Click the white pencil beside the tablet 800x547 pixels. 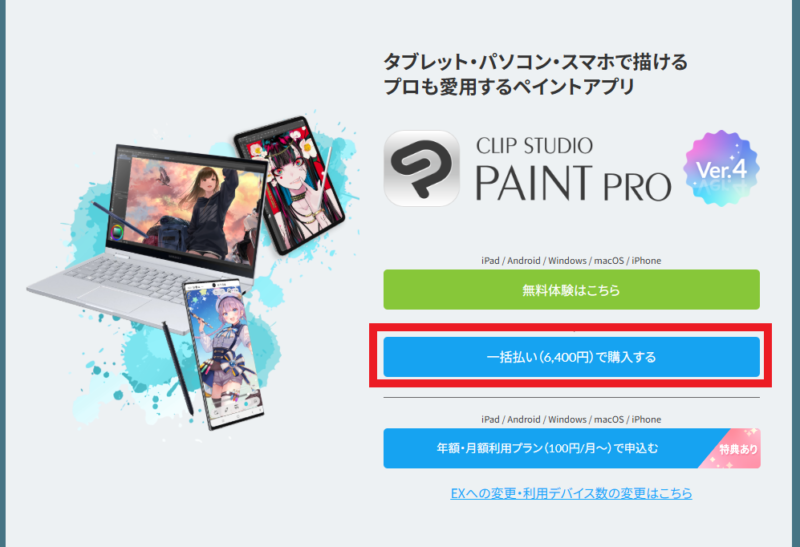(328, 167)
